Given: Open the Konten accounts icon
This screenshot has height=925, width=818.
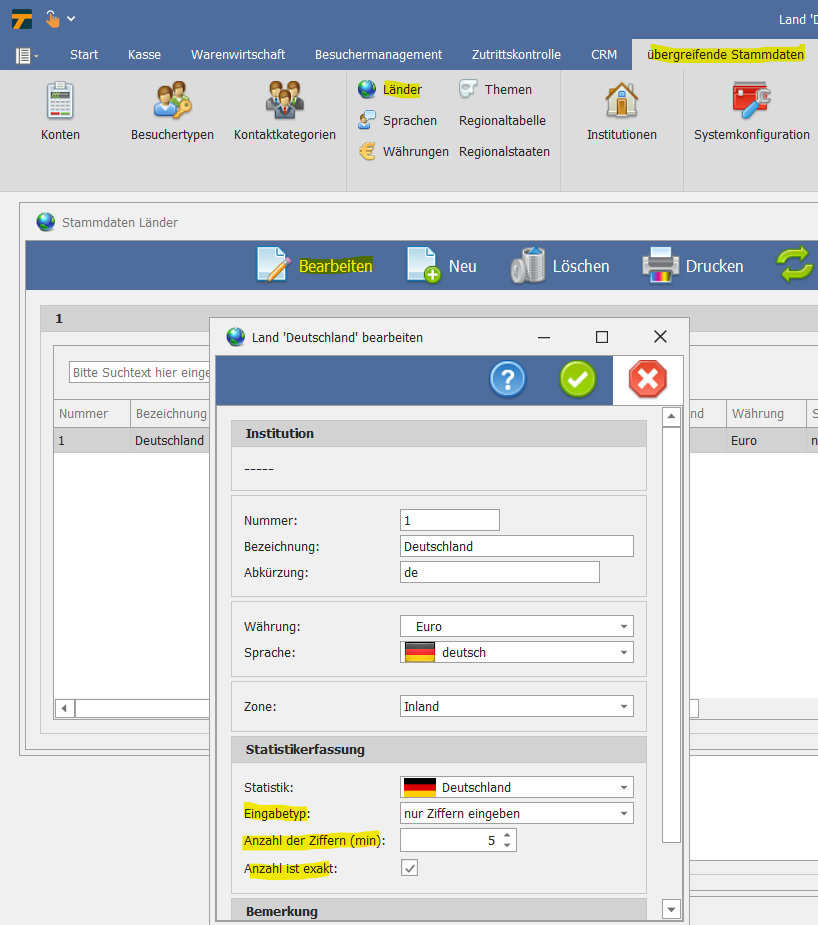Looking at the screenshot, I should pos(60,102).
